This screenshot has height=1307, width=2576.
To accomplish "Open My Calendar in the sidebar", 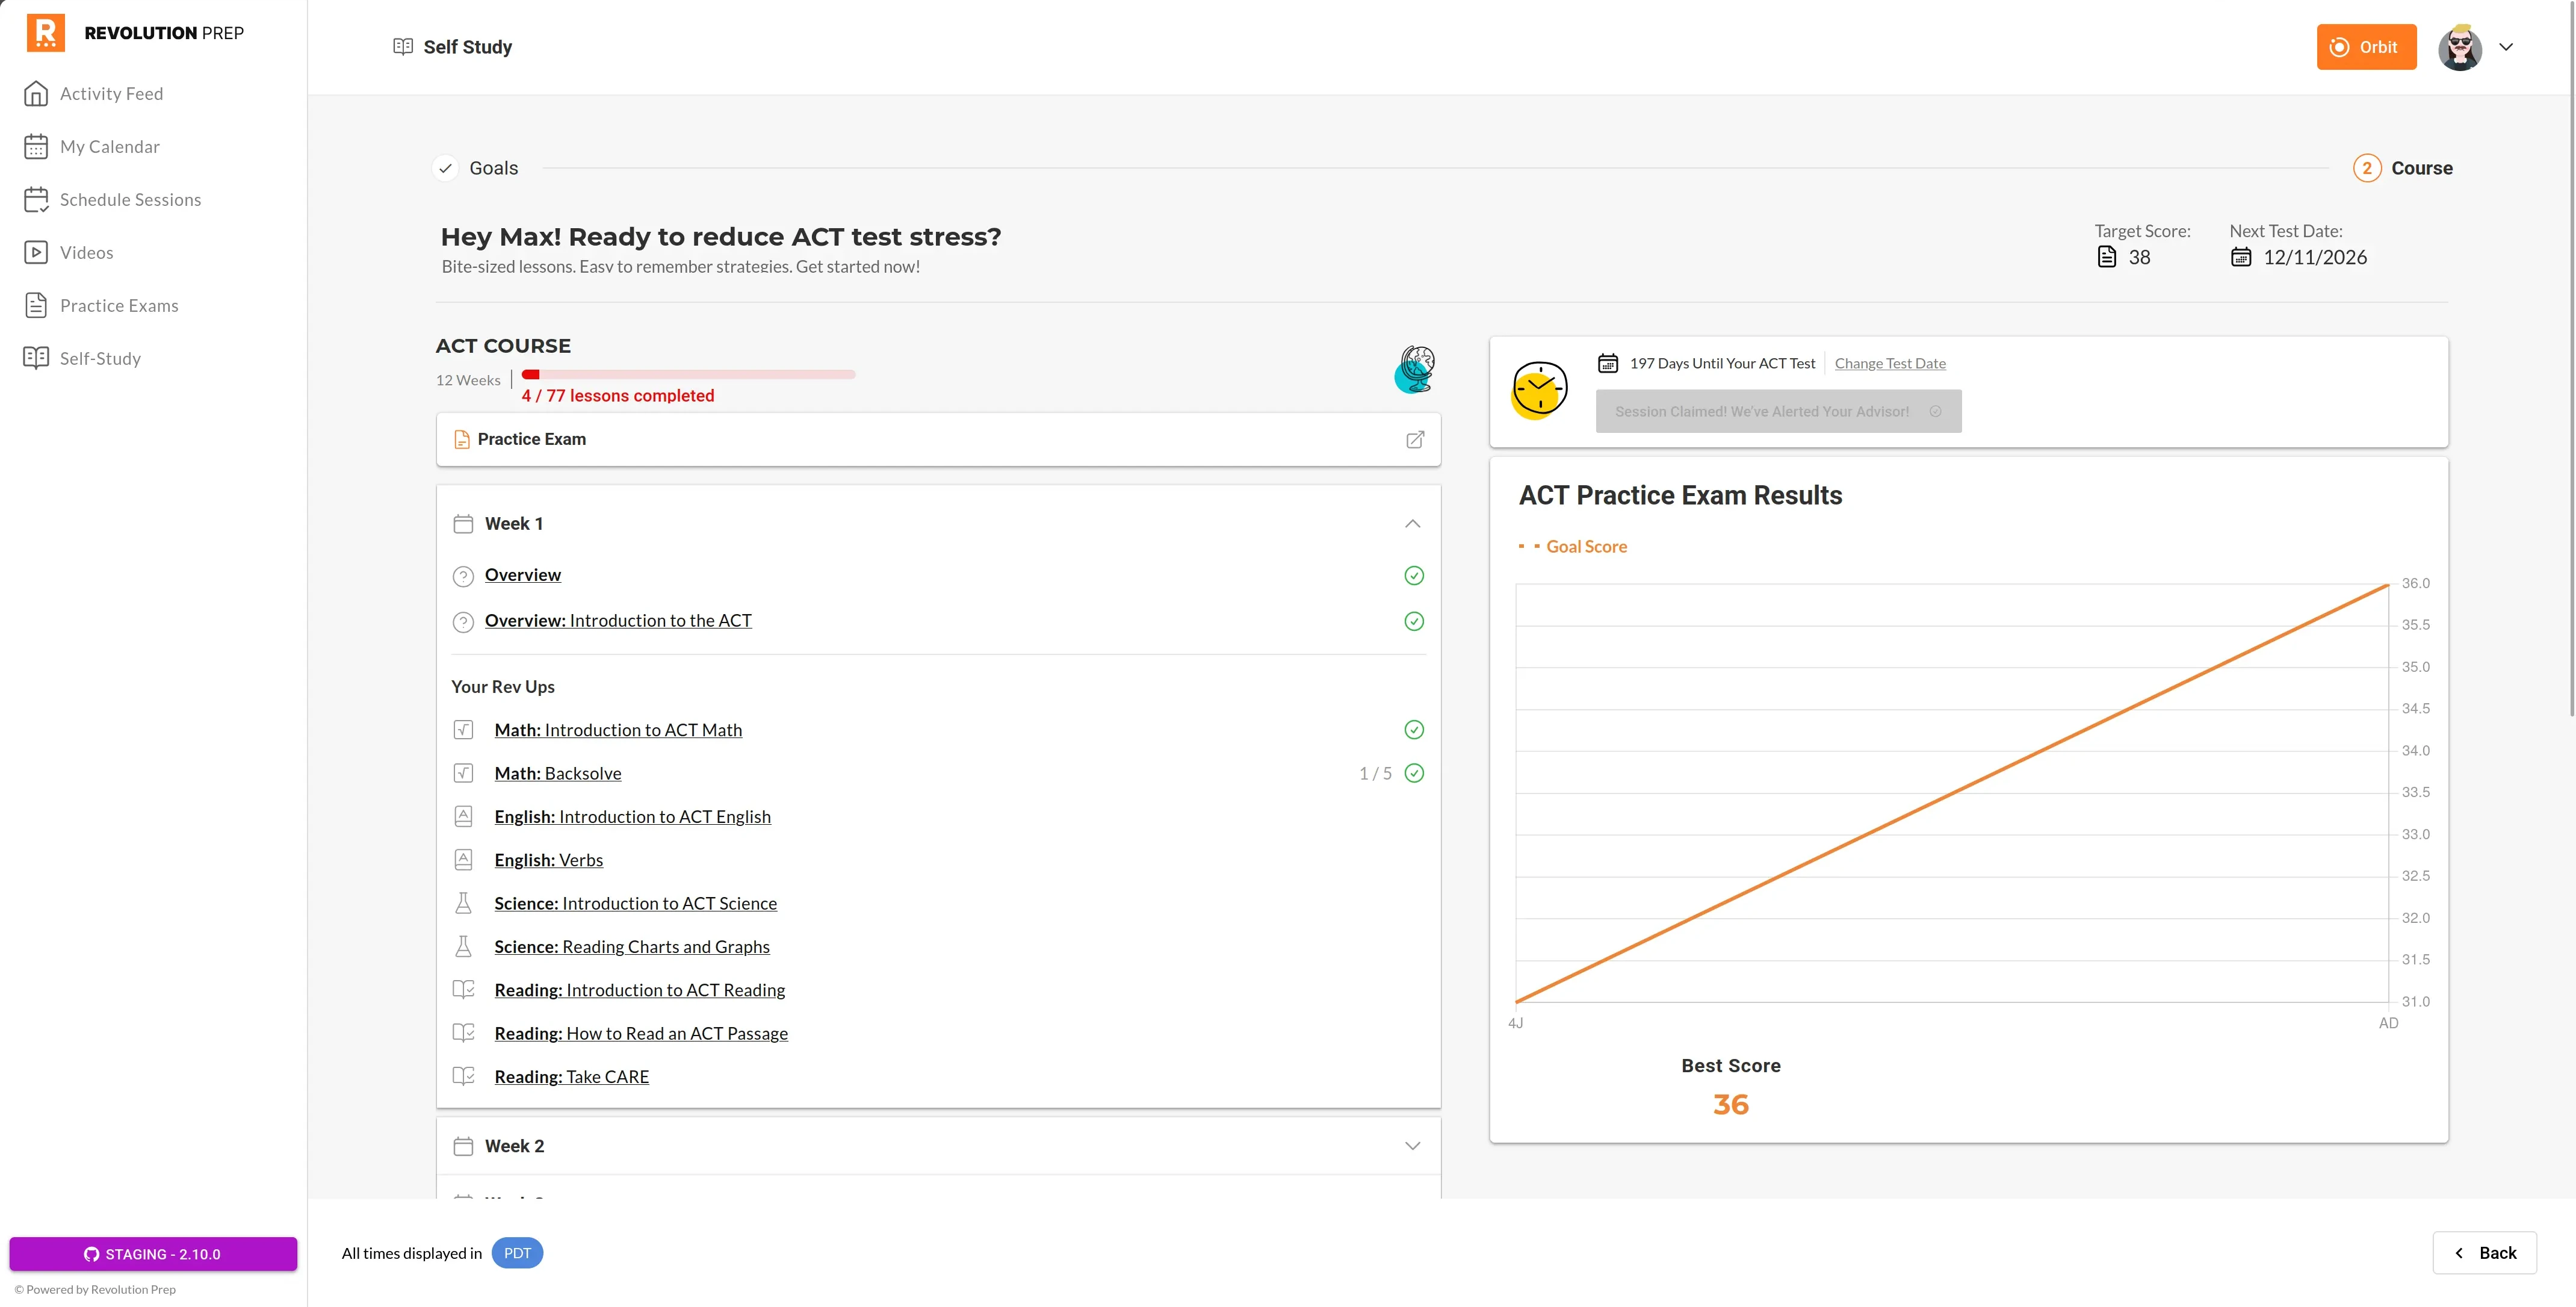I will 110,146.
